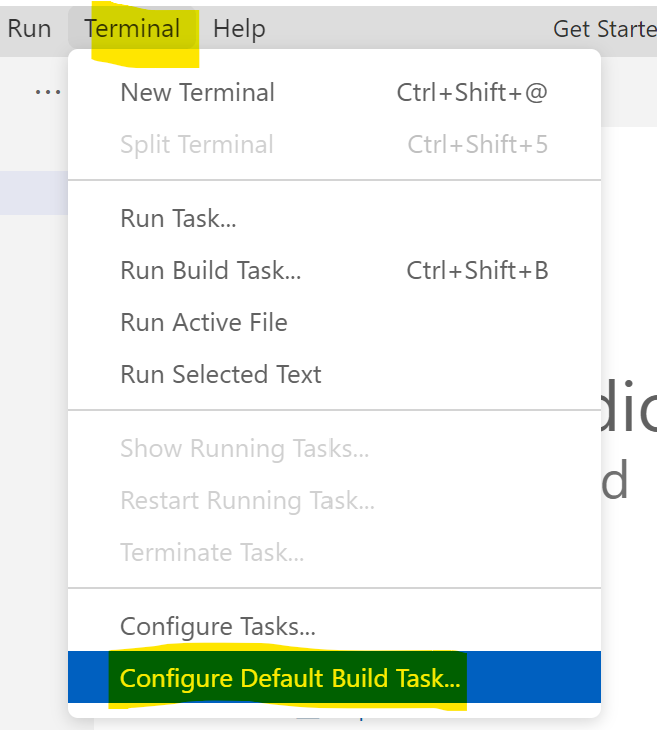Click Show Running Tasks... entry
The image size is (658, 730).
point(244,448)
